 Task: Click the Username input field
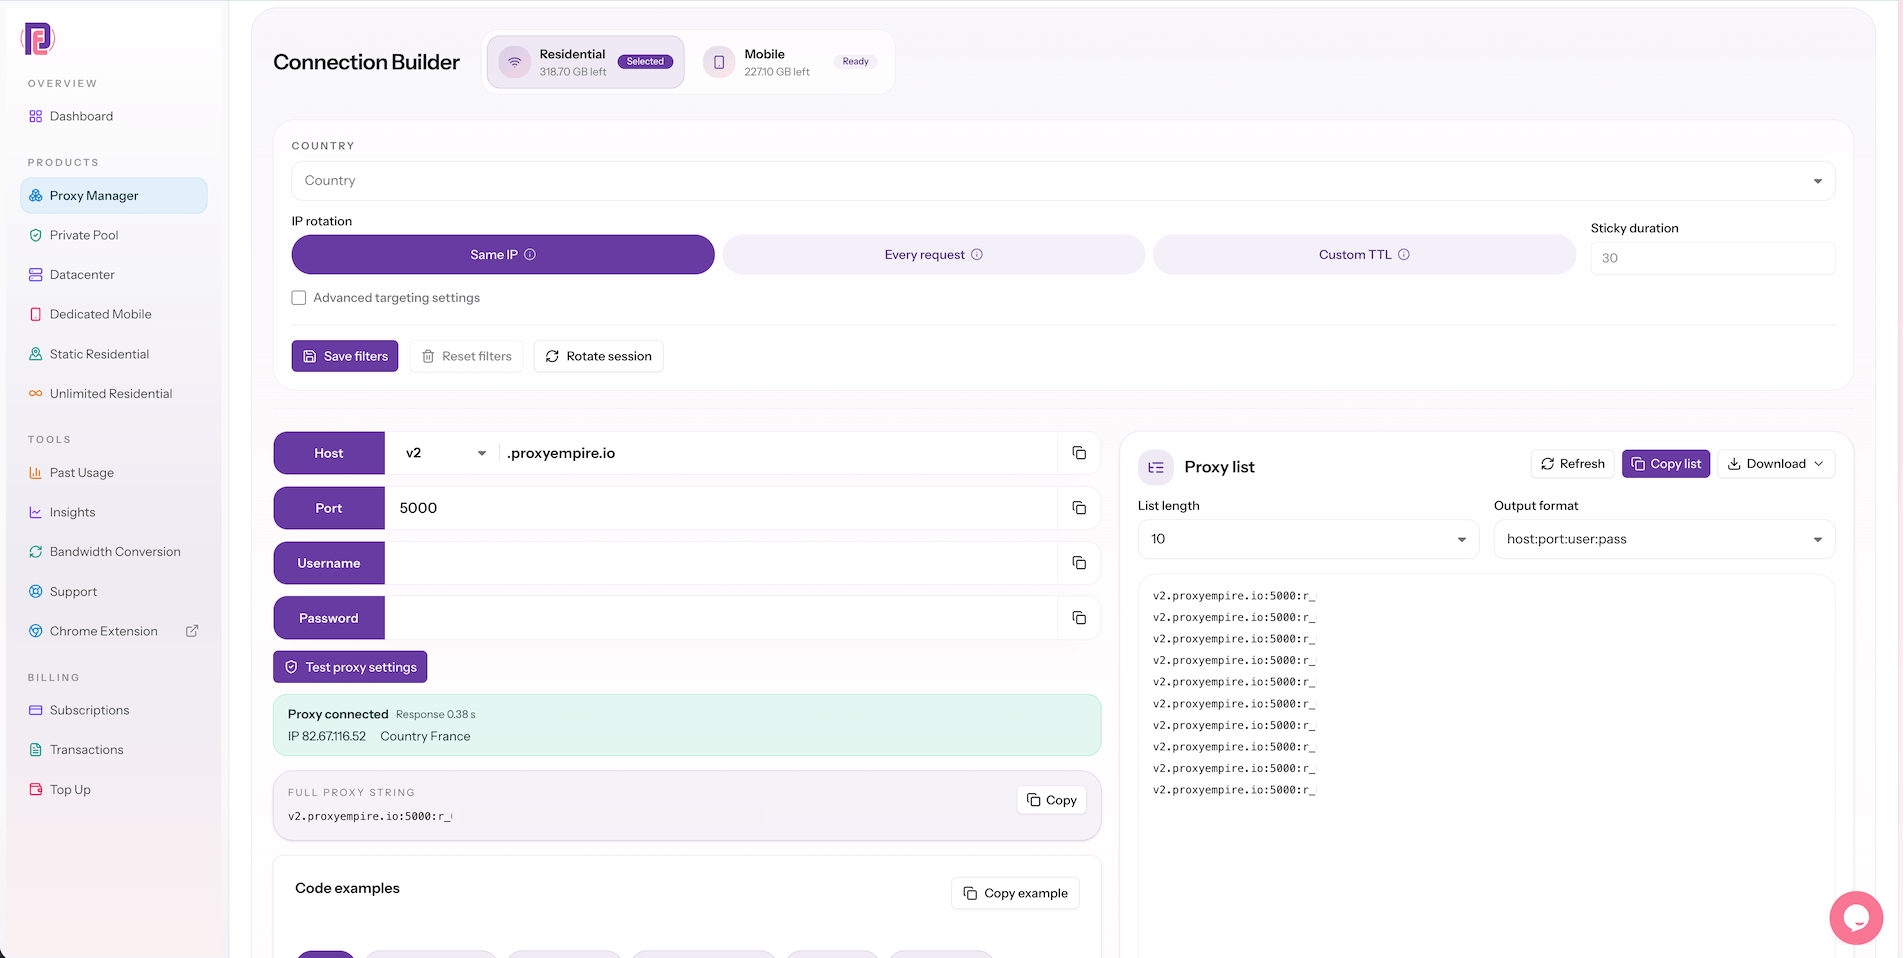(721, 563)
